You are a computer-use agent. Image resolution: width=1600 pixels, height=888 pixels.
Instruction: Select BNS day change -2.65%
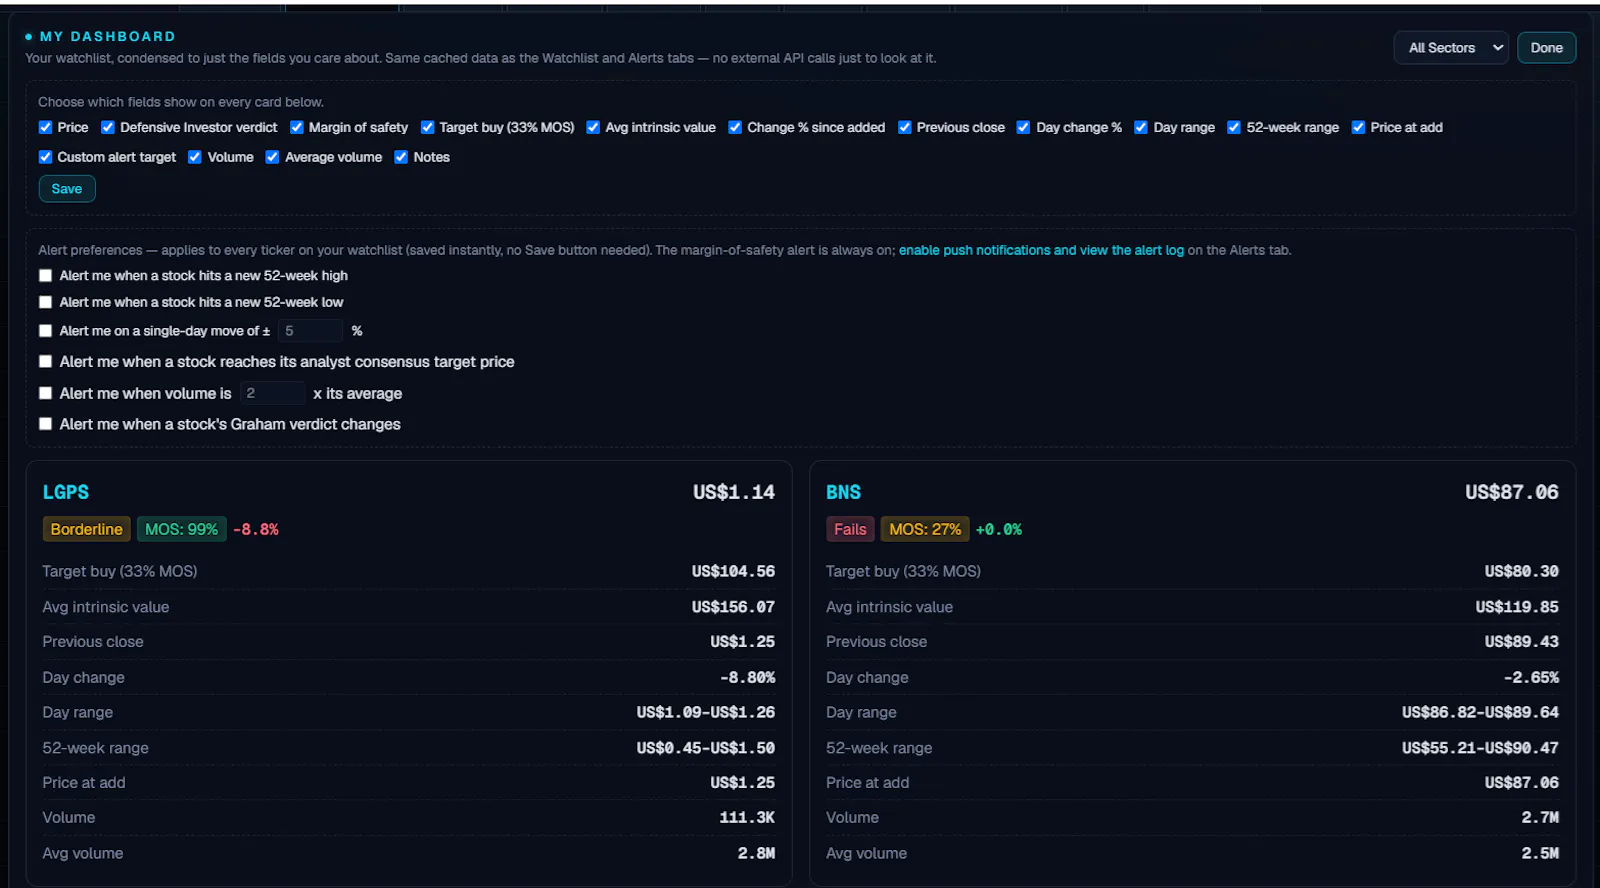(x=1531, y=677)
